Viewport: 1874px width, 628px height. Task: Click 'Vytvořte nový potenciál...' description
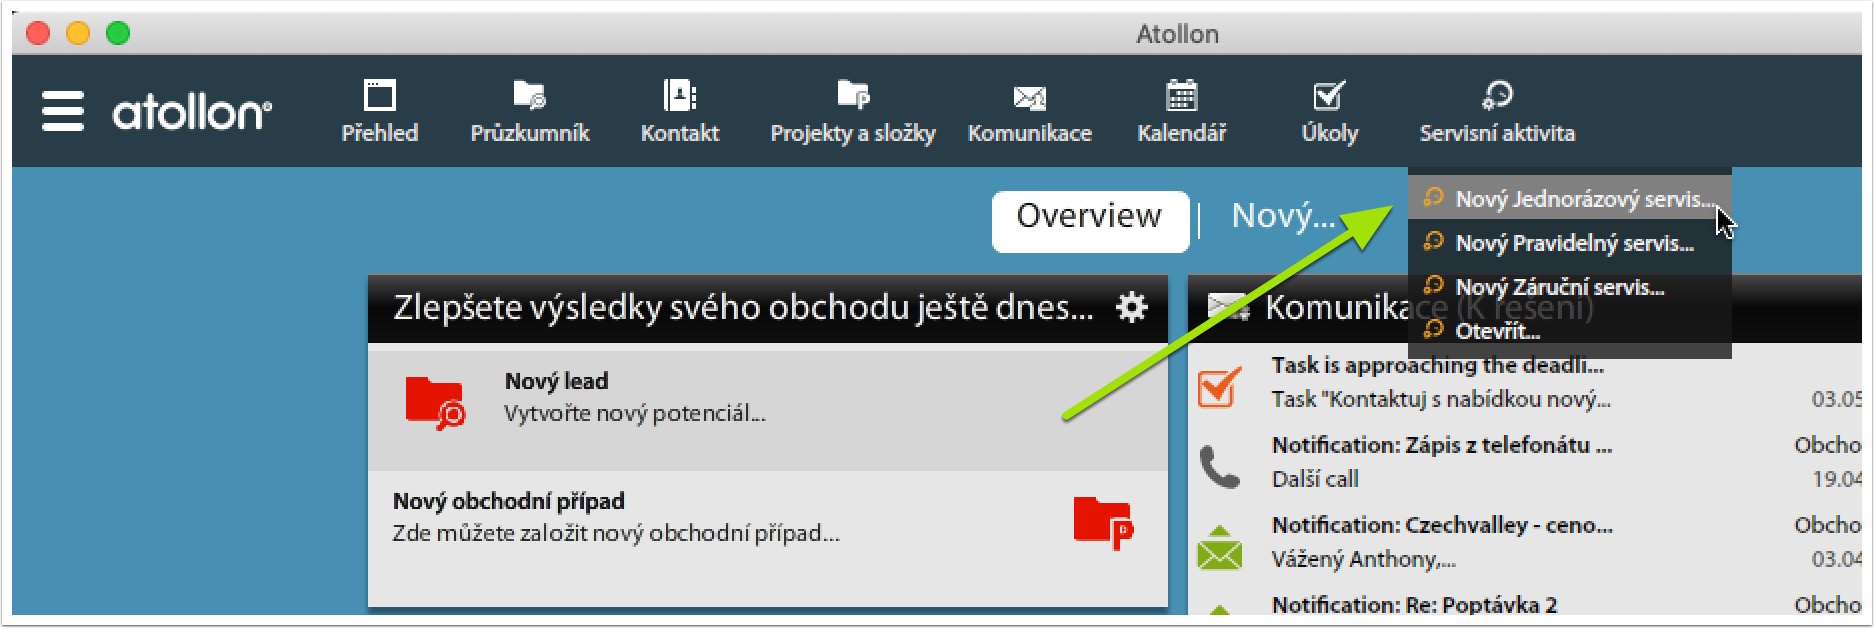tap(634, 414)
